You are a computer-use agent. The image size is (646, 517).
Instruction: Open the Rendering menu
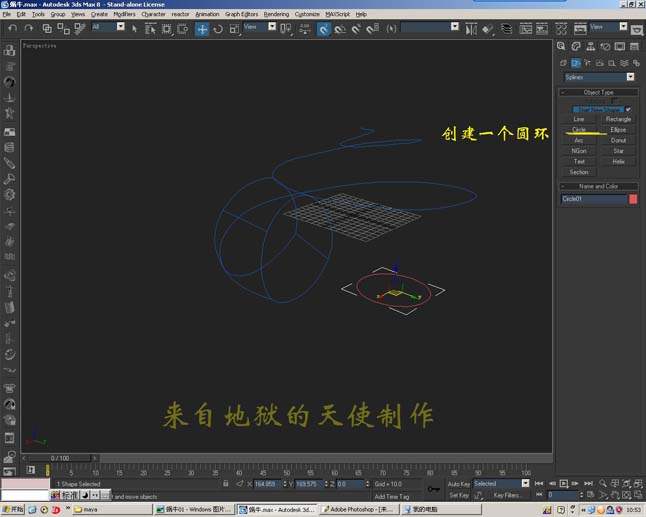(x=276, y=14)
